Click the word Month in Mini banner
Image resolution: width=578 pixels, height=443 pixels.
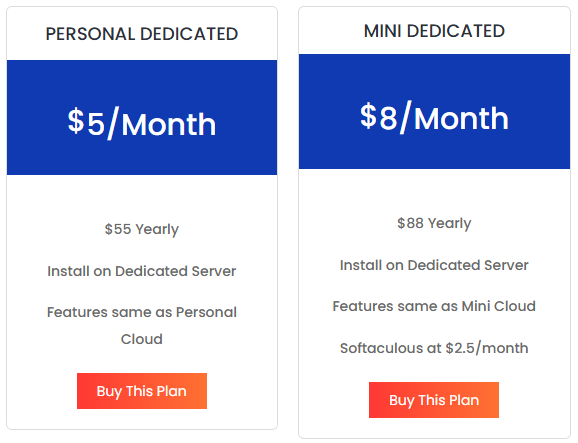pos(461,119)
